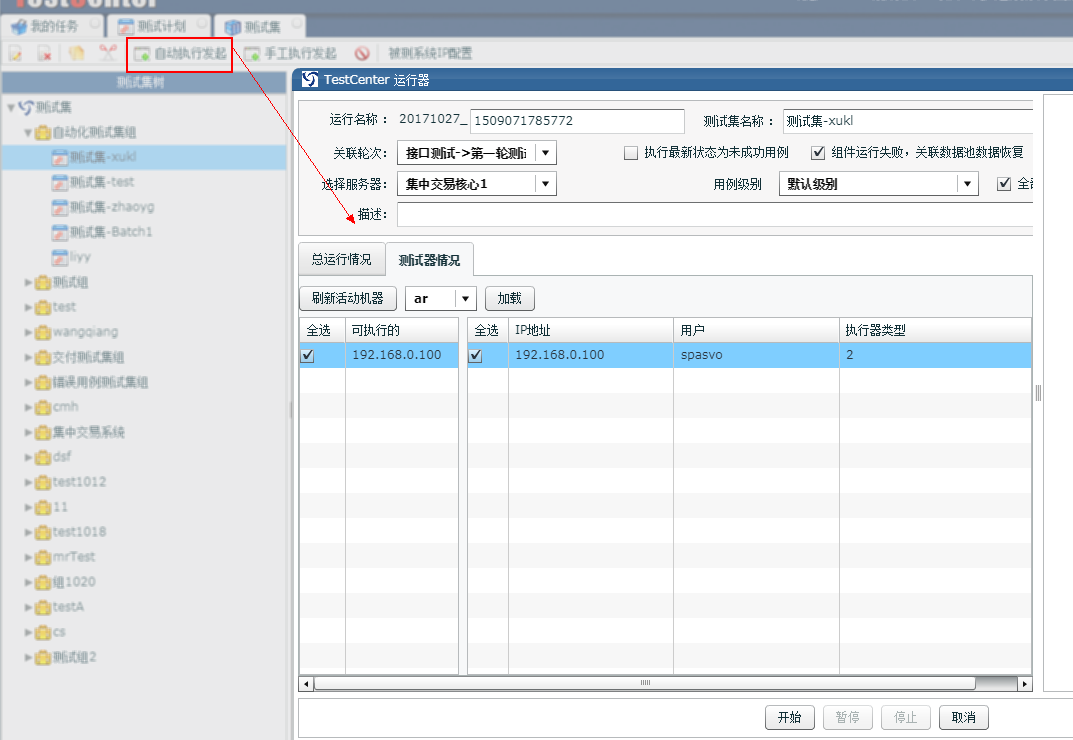Click the delete icon with red X

45,53
